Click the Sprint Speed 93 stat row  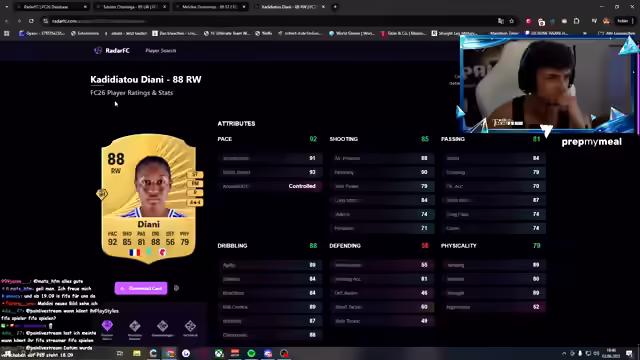(x=270, y=172)
